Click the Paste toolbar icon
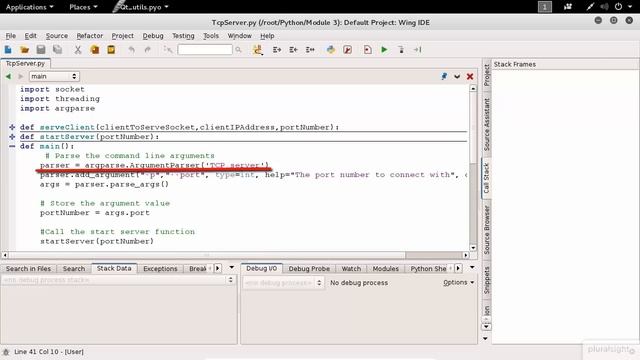This screenshot has width=640, height=360. 111,50
